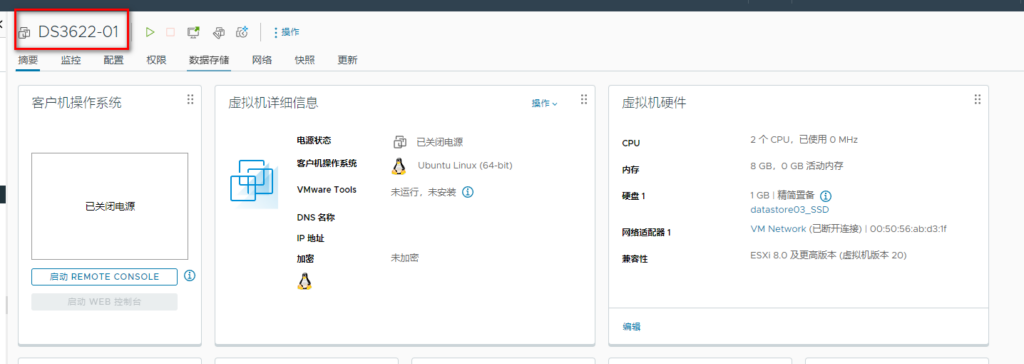Open the 配置 tab
This screenshot has height=364, width=1024.
coord(114,60)
